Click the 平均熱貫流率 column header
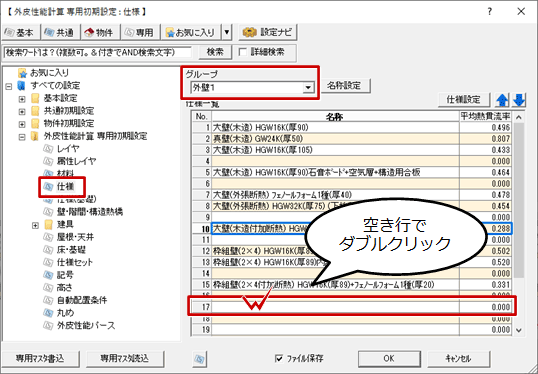 [486, 117]
